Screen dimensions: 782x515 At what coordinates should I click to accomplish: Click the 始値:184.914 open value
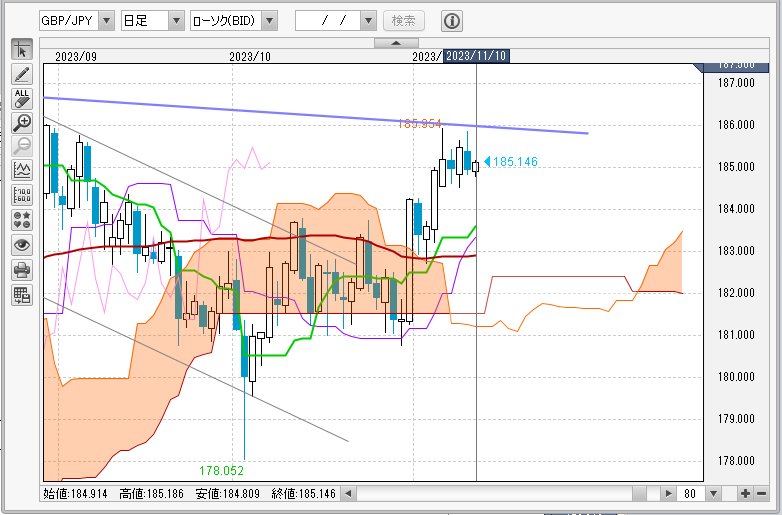75,494
